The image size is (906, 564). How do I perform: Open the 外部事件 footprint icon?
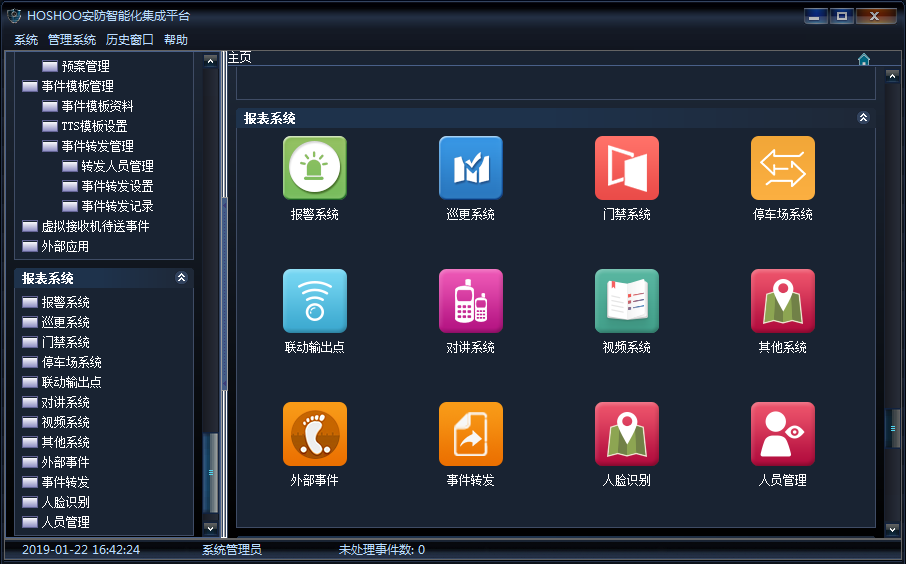(314, 434)
